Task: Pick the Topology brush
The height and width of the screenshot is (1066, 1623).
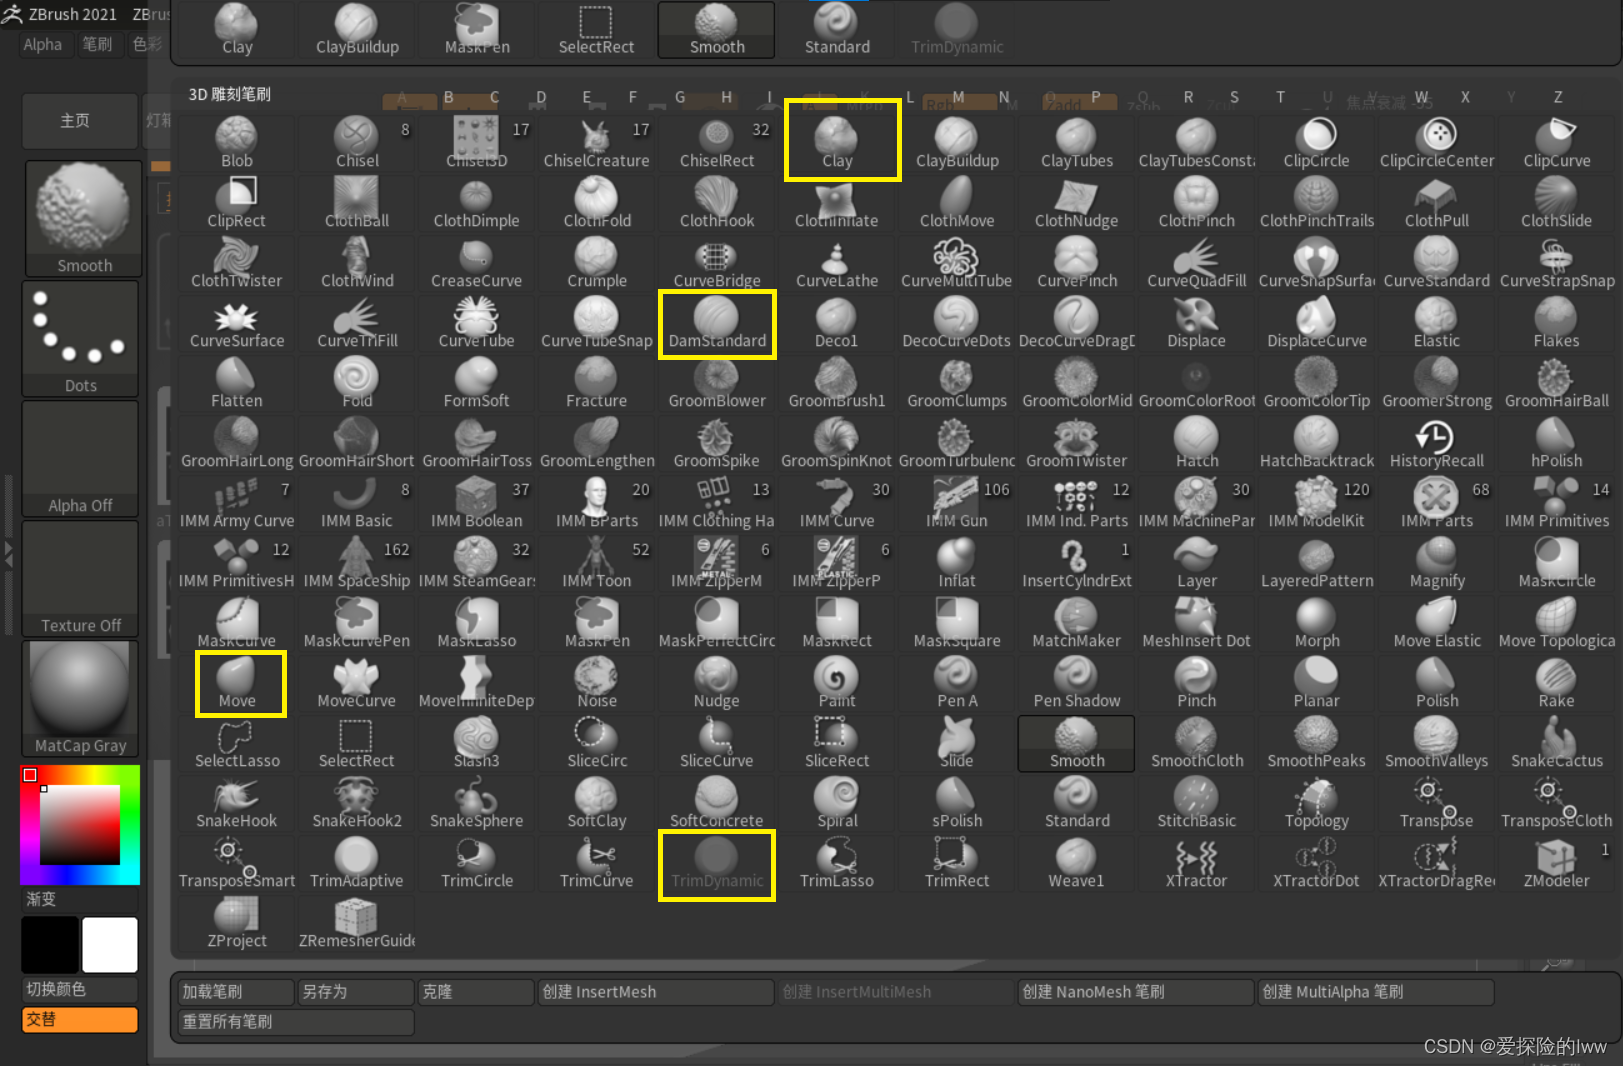Action: pos(1317,802)
